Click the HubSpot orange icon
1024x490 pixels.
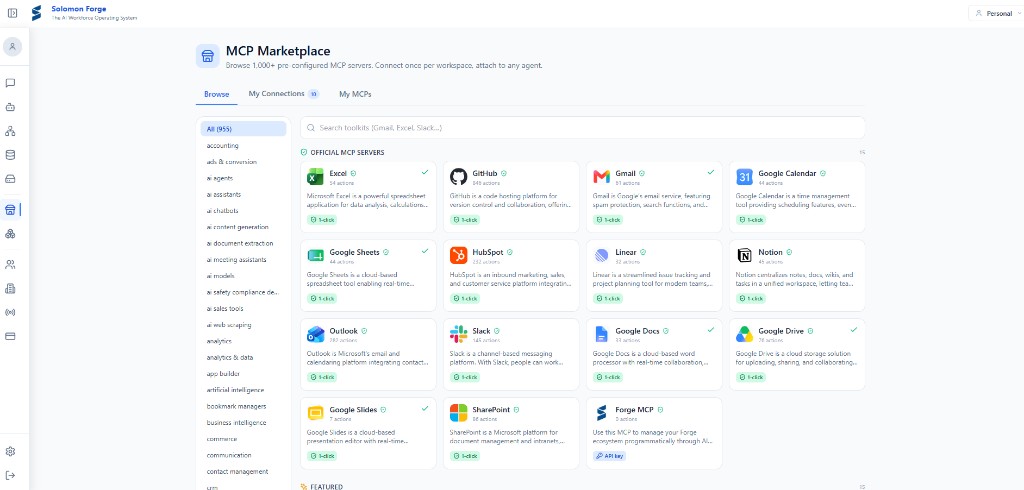(x=458, y=255)
